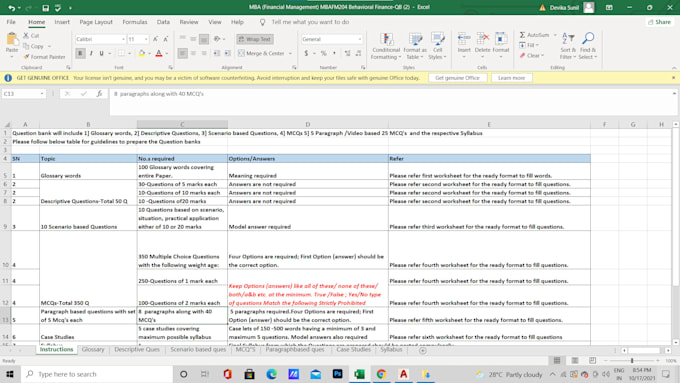Click the Get genuine Office button
This screenshot has width=680, height=383.
(x=458, y=78)
